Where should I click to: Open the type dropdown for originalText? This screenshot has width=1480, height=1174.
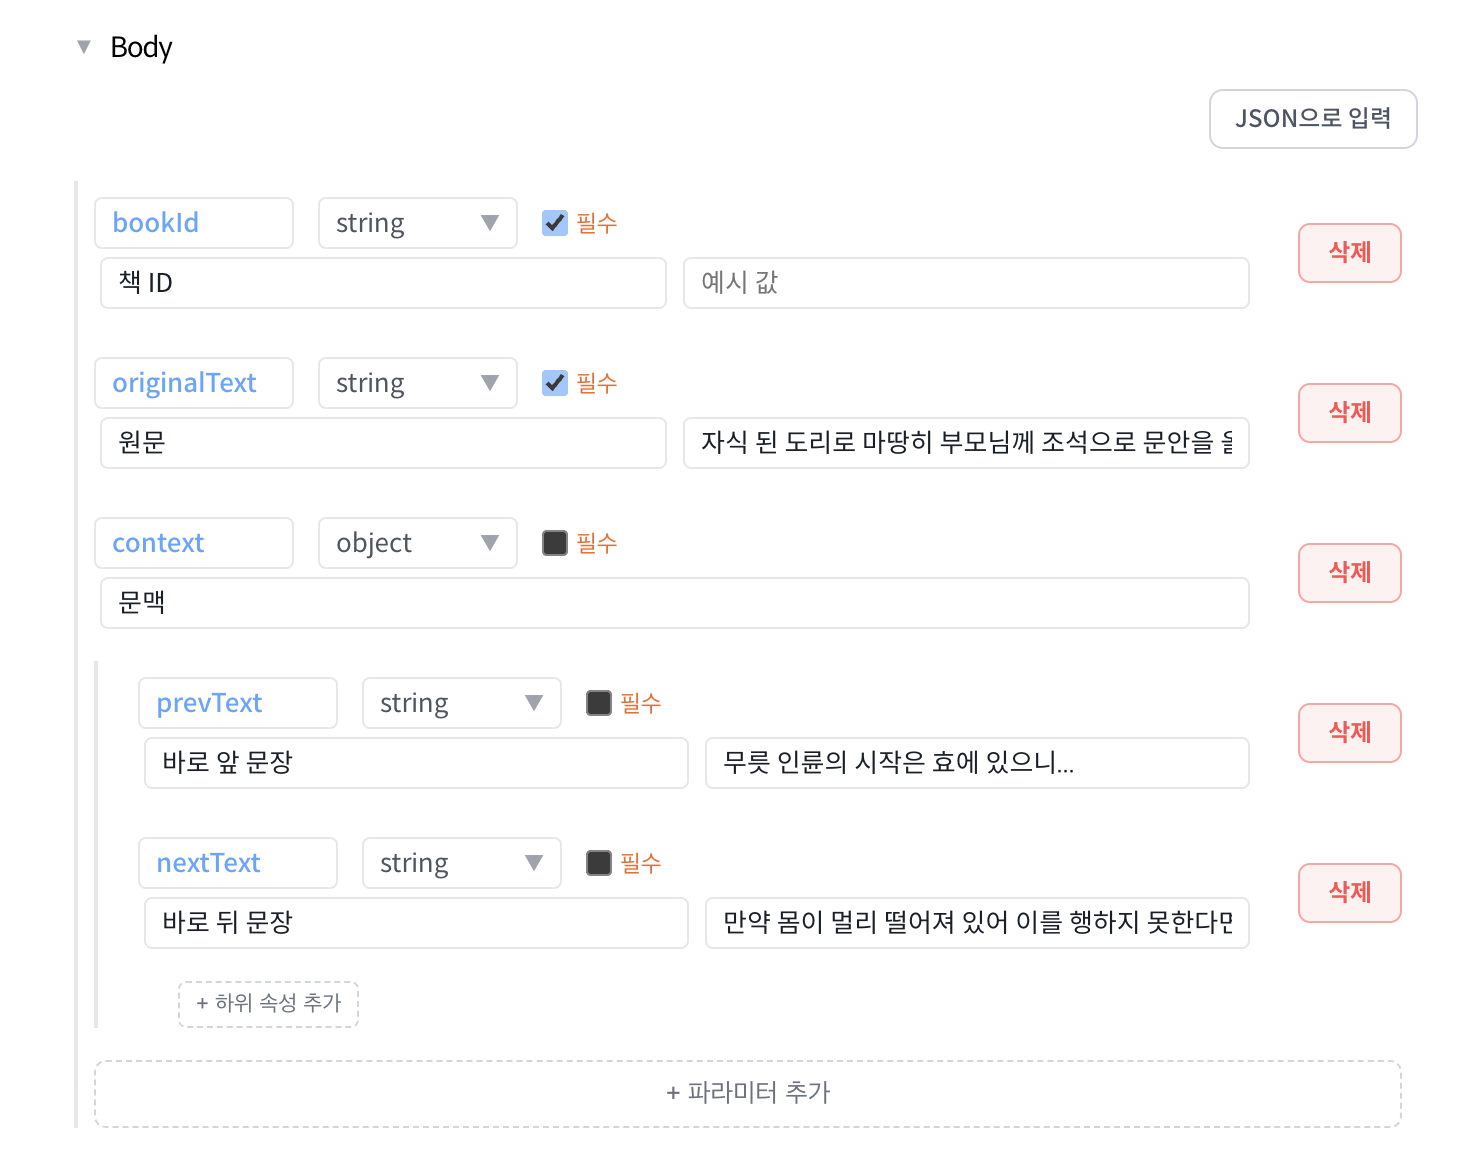(417, 383)
